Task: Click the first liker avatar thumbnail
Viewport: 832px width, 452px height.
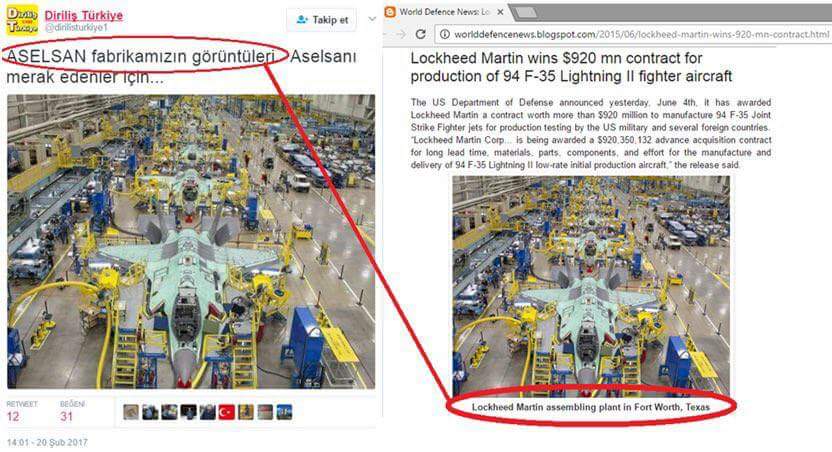Action: [131, 412]
